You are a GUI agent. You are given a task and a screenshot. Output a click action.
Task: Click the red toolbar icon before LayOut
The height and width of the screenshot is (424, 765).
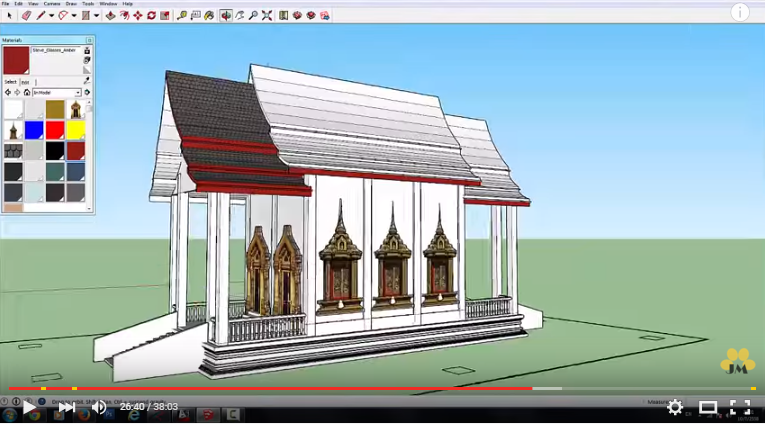(x=311, y=16)
